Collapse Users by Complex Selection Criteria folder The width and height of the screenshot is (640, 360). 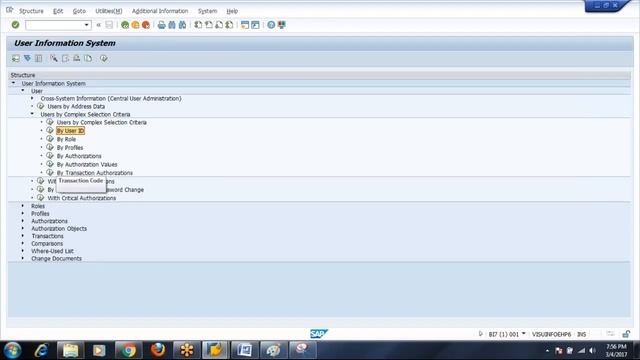coord(32,114)
